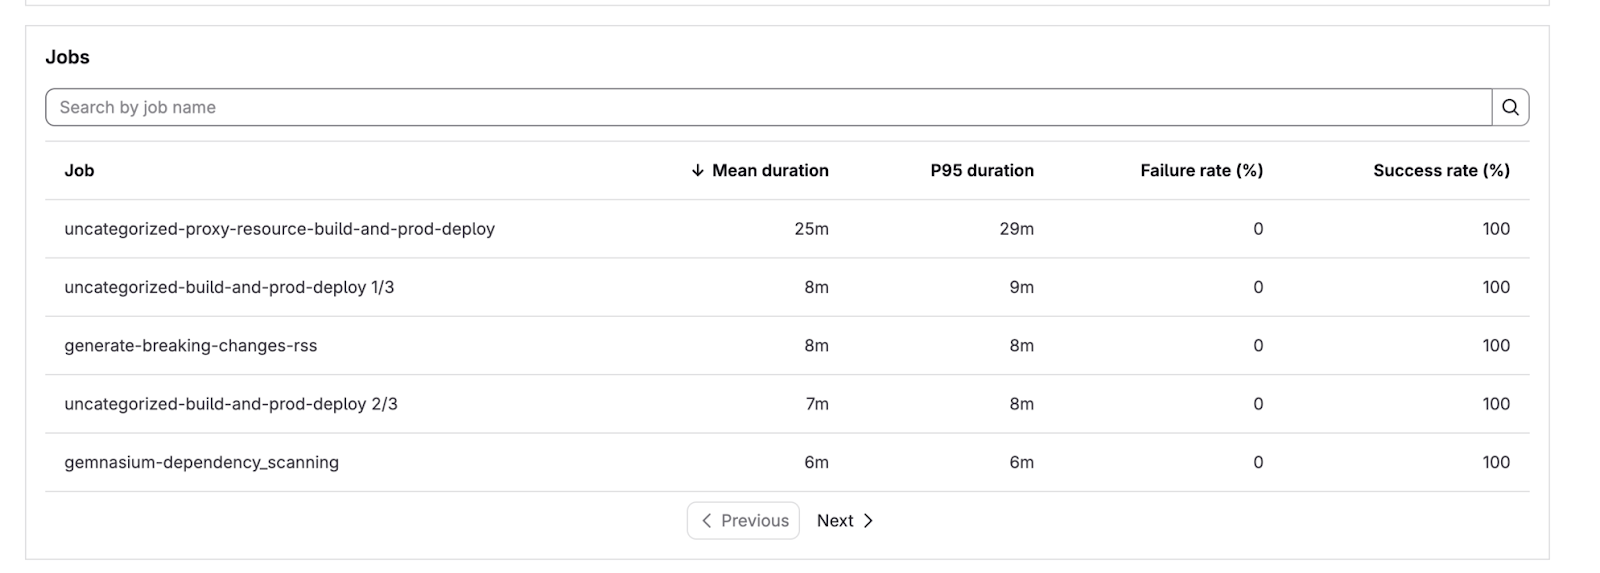Open uncategorized-build-and-prod-deploy 2/3 job
Viewport: 1600px width, 573px height.
[x=231, y=404]
